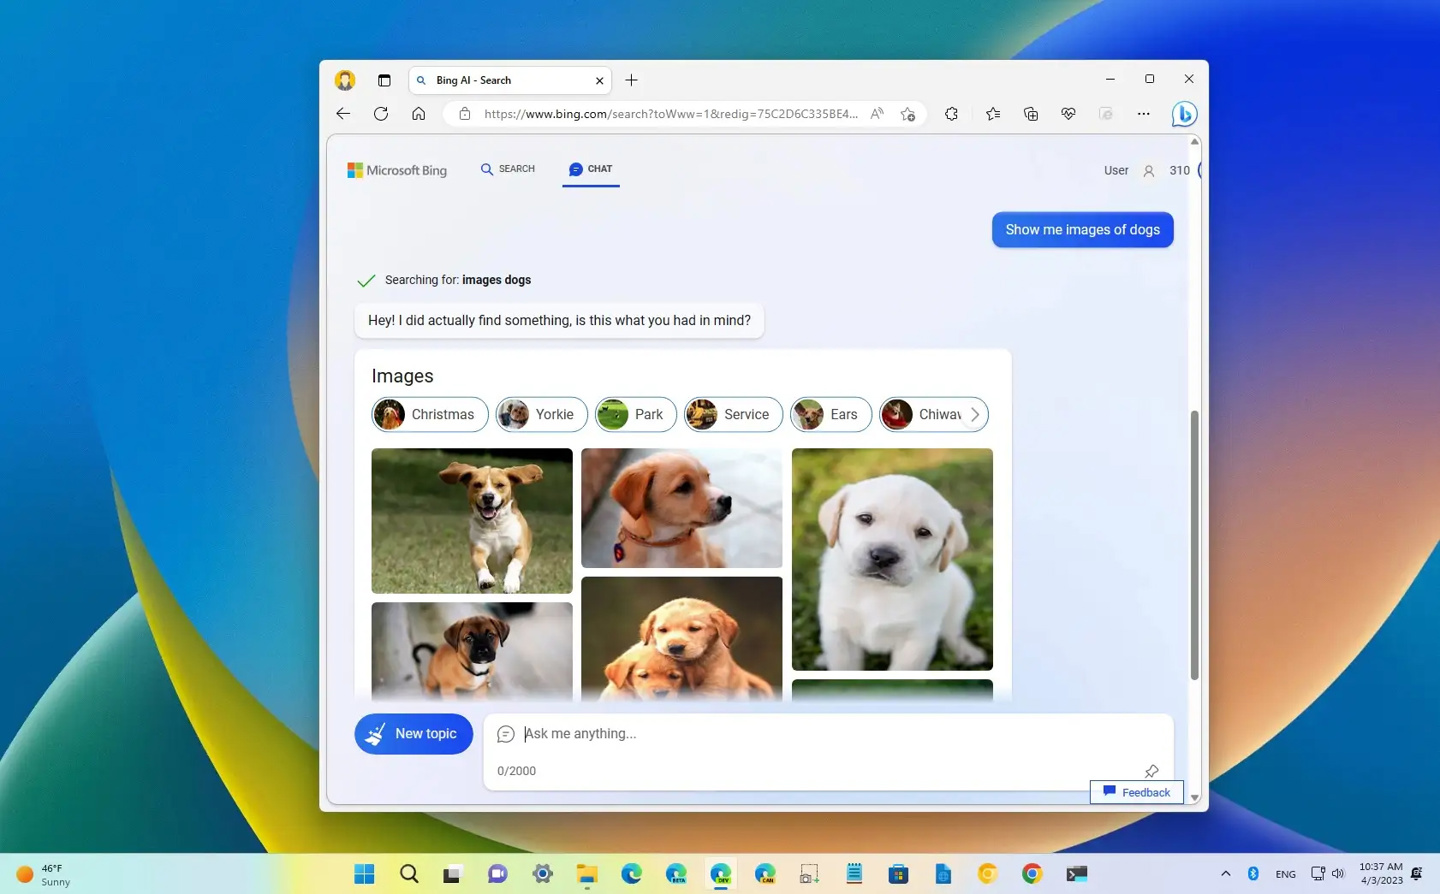Image resolution: width=1440 pixels, height=894 pixels.
Task: Open the Collections icon in toolbar
Action: 1030,114
